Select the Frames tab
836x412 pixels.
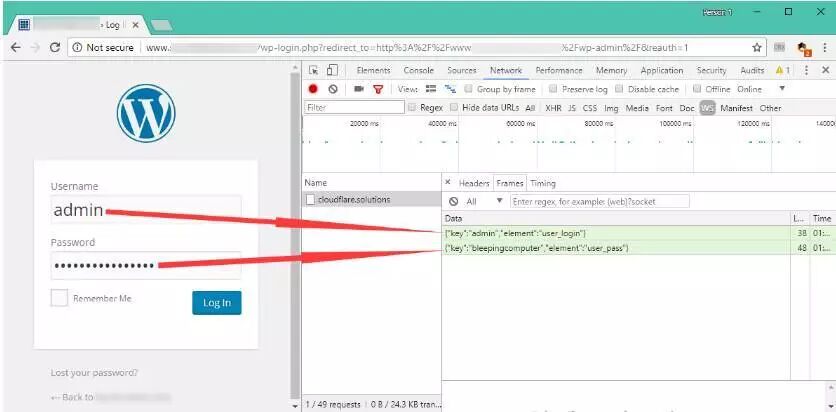tap(510, 183)
